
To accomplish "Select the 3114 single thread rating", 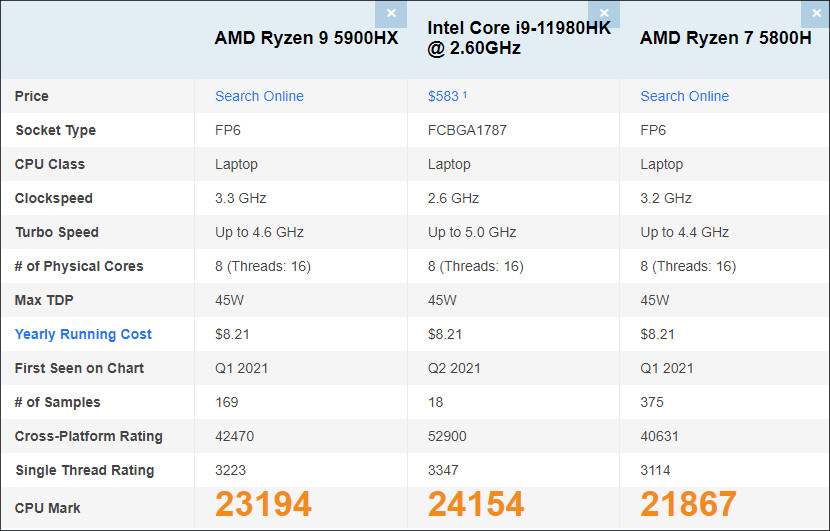I will [x=655, y=470].
